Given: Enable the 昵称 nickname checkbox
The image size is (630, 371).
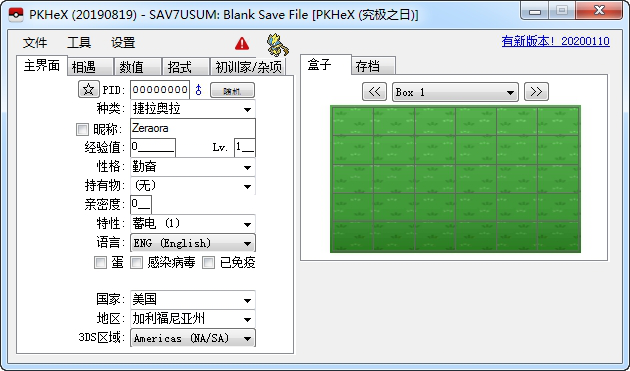Looking at the screenshot, I should [x=82, y=129].
